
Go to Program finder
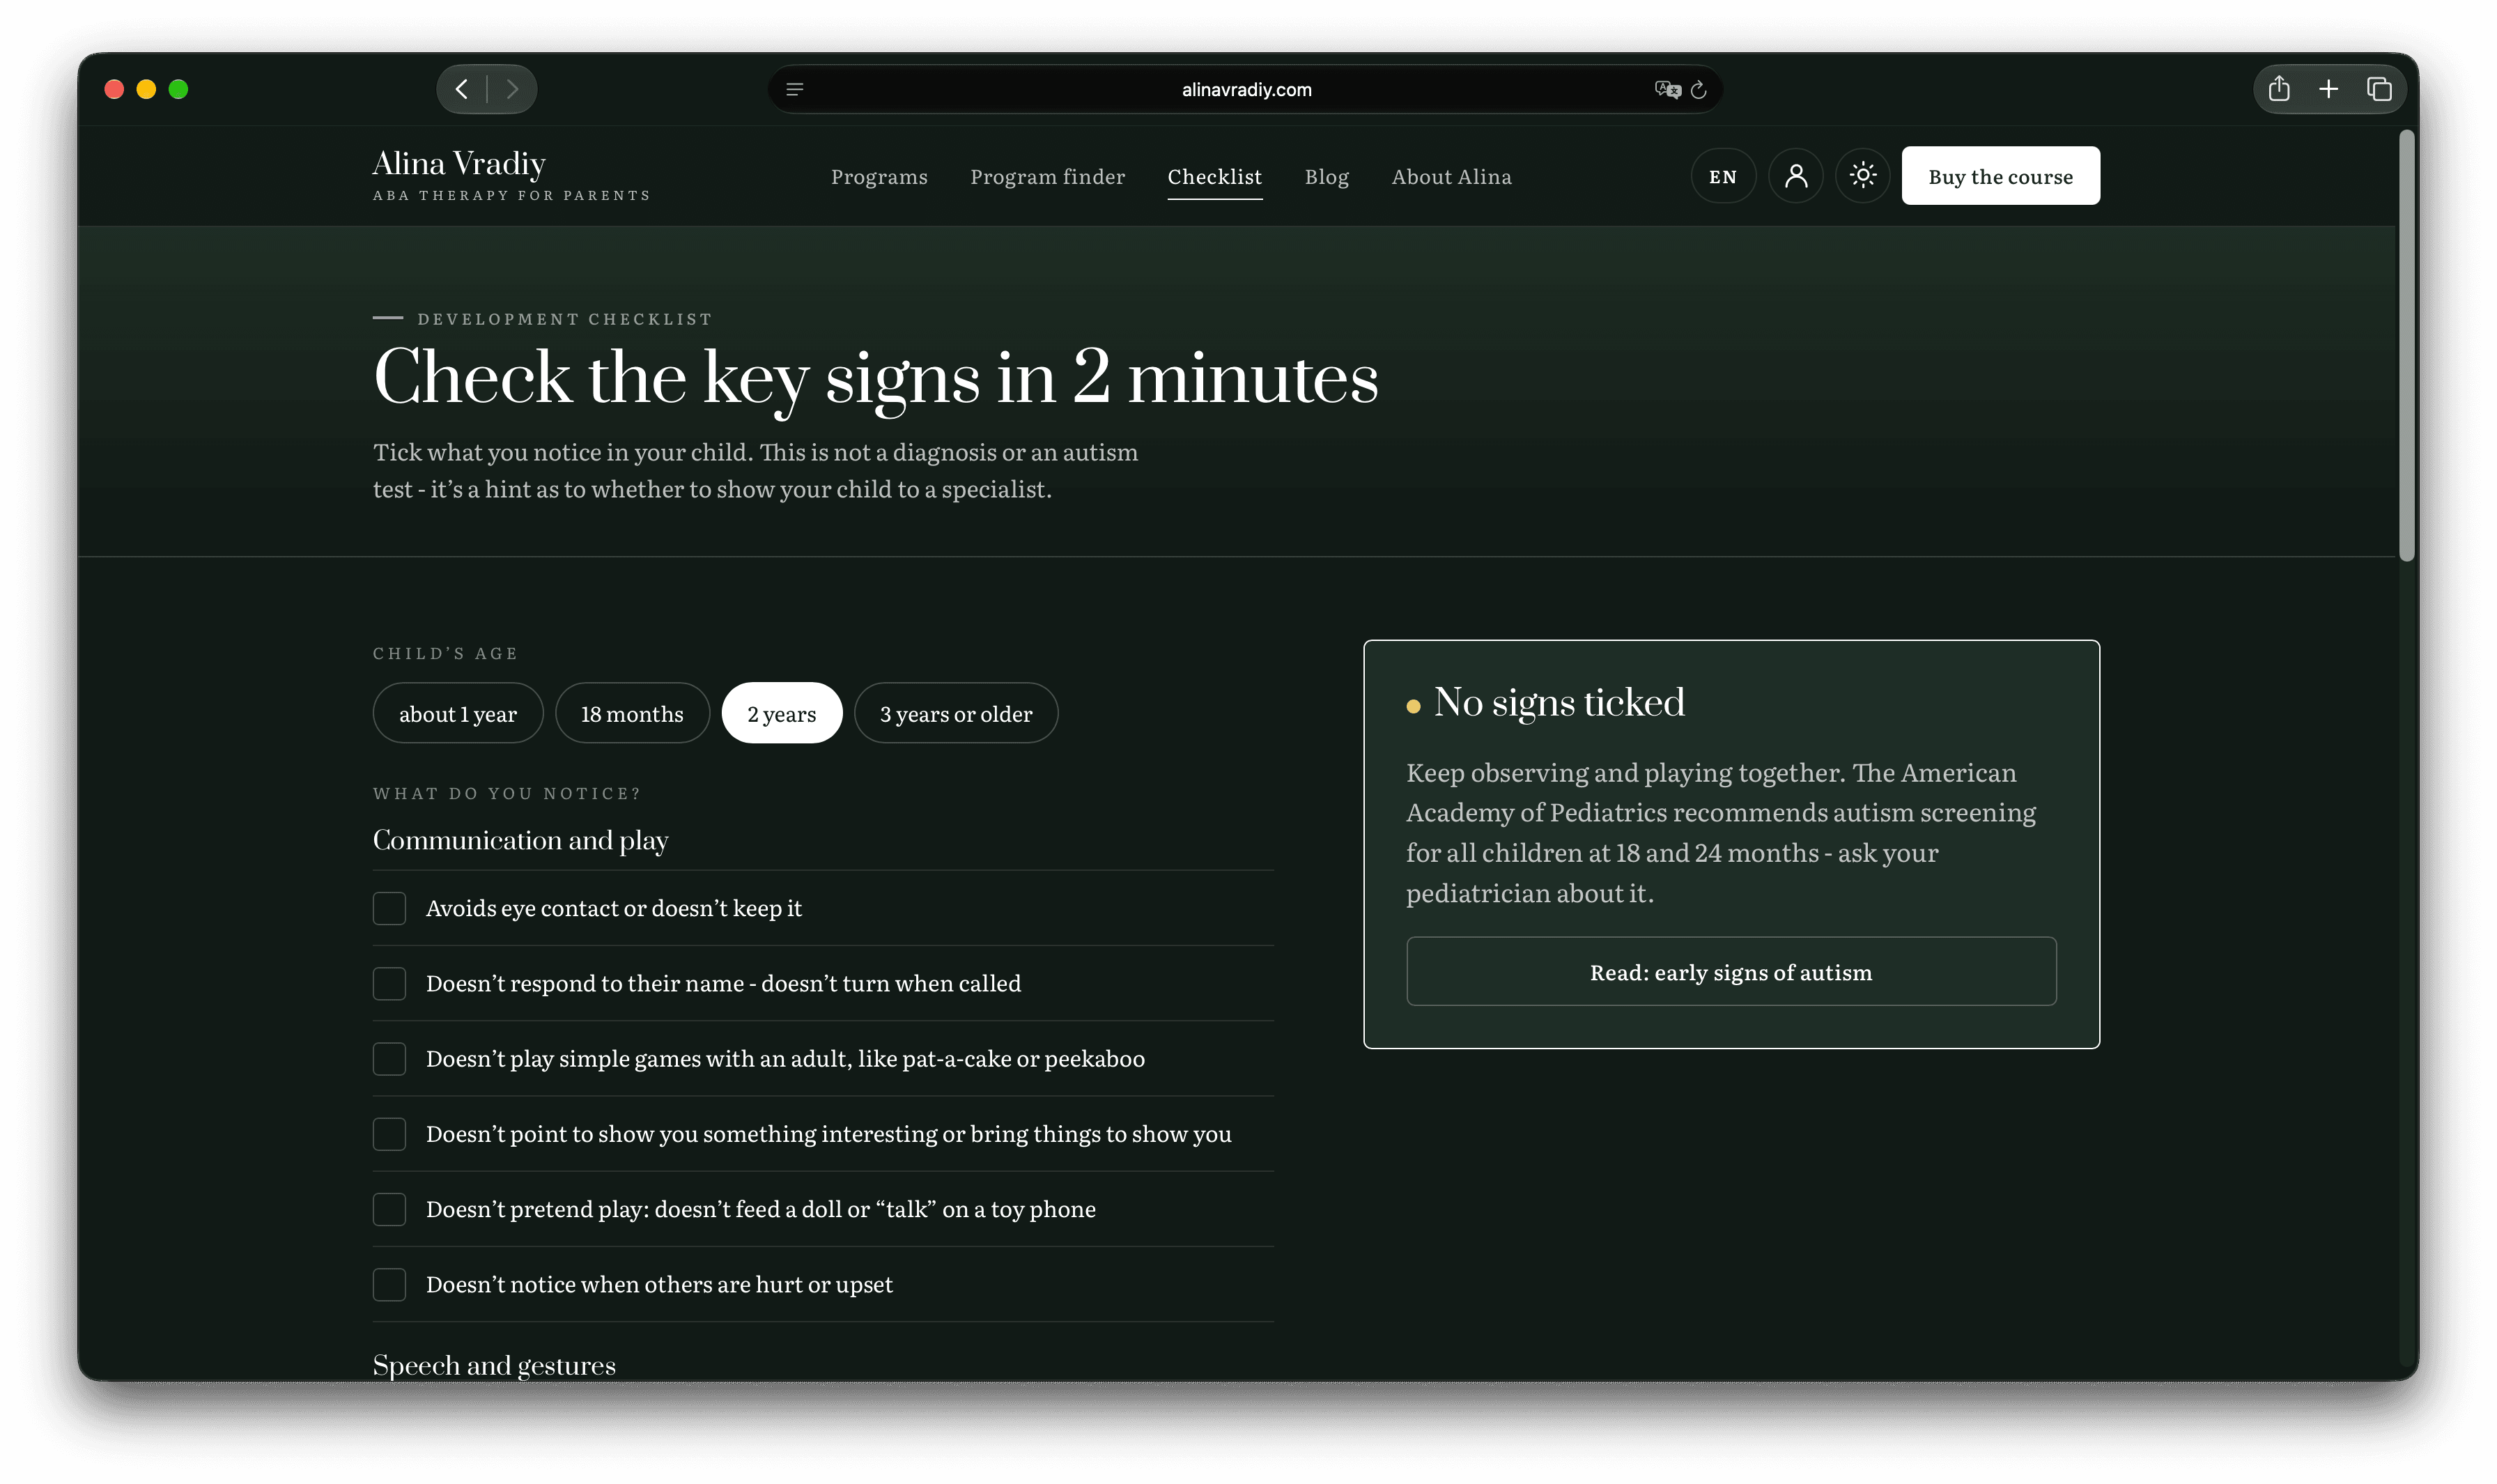(x=1047, y=177)
